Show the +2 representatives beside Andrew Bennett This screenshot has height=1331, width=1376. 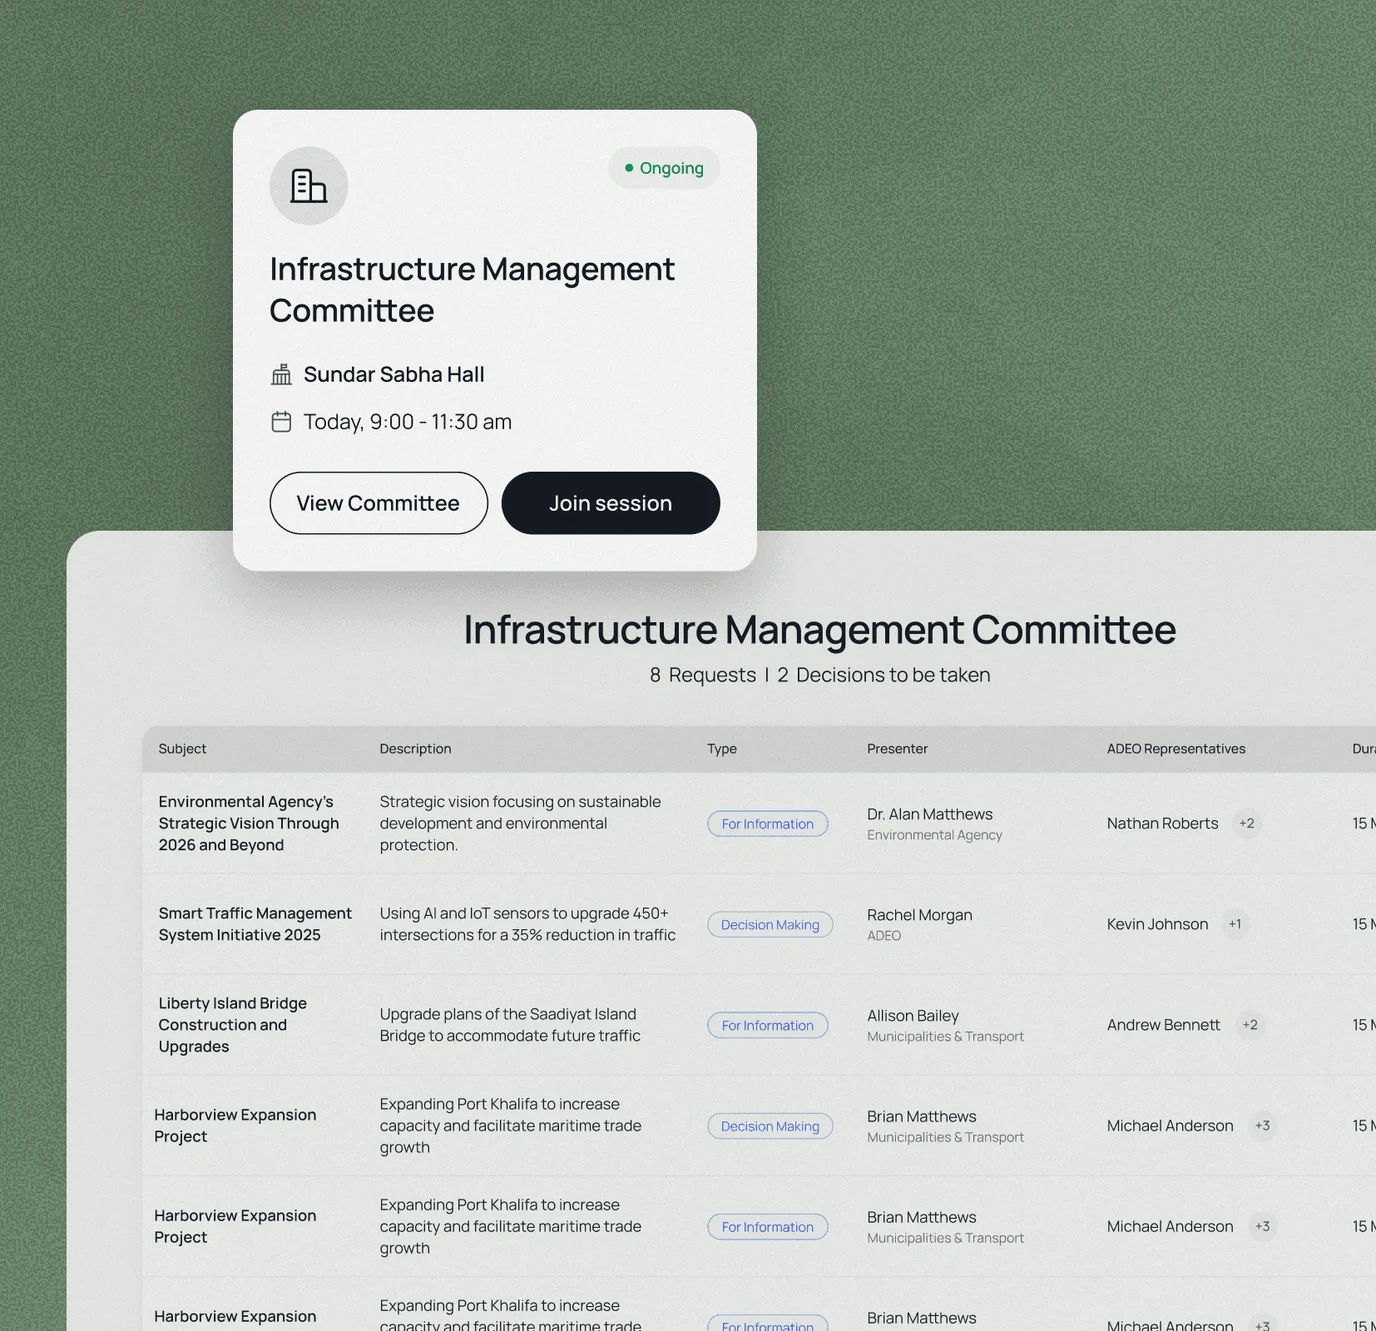pos(1250,1025)
